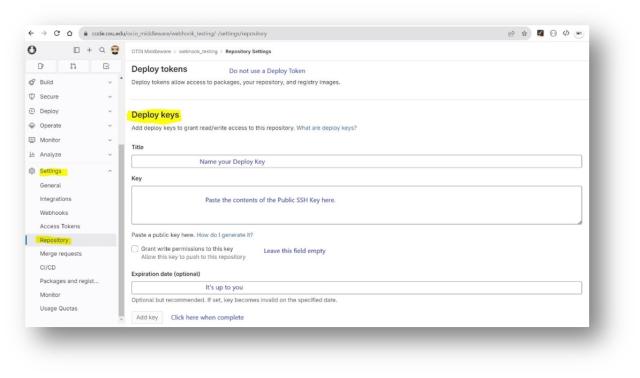The width and height of the screenshot is (640, 378).
Task: Expand the Monitor section chevron
Action: click(110, 140)
